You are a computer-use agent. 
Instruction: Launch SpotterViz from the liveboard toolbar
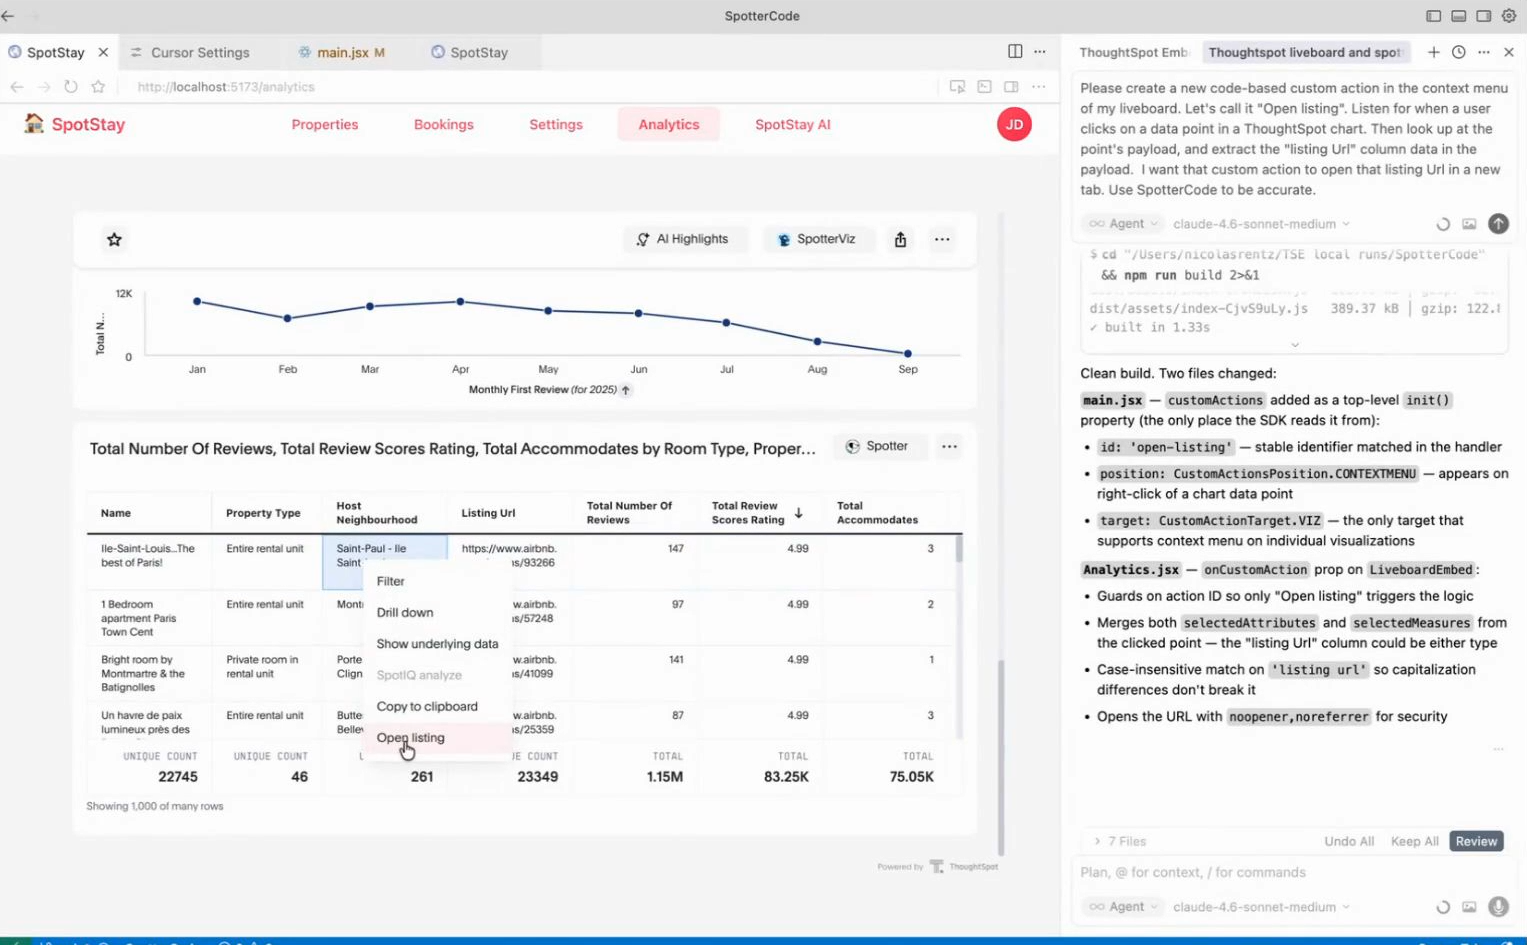[x=816, y=239]
